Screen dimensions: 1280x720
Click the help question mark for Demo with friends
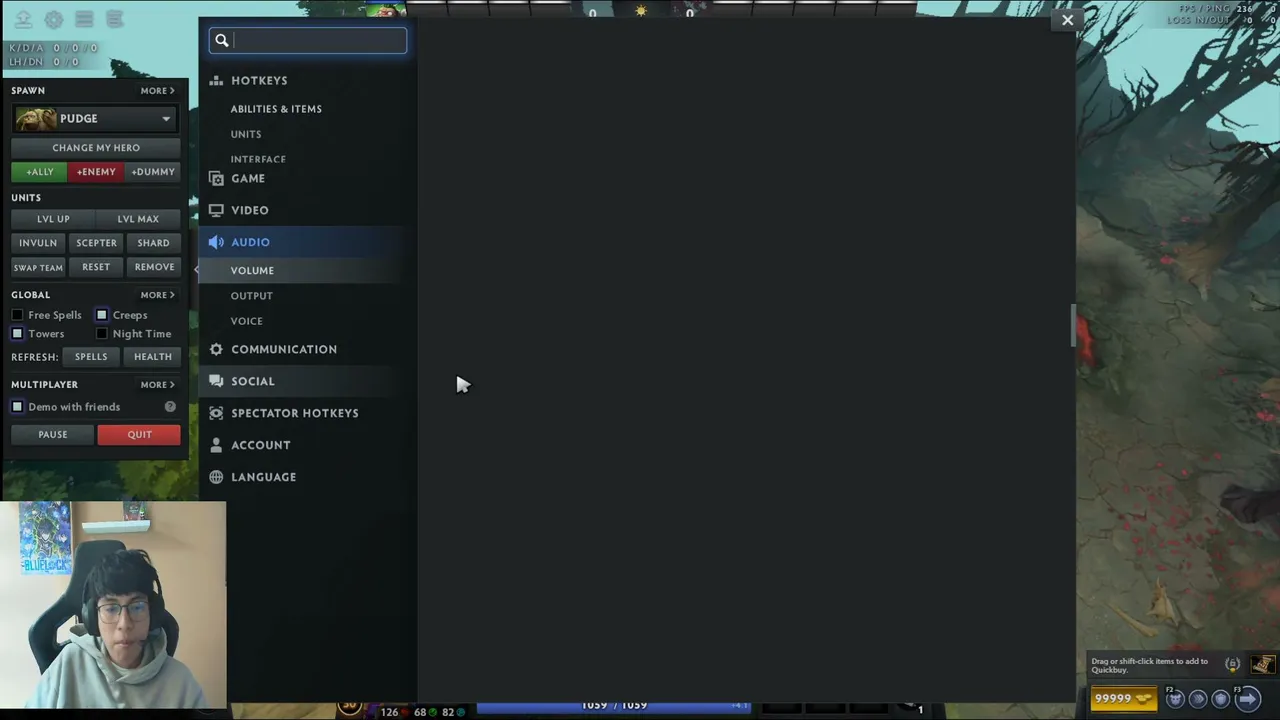pos(170,407)
